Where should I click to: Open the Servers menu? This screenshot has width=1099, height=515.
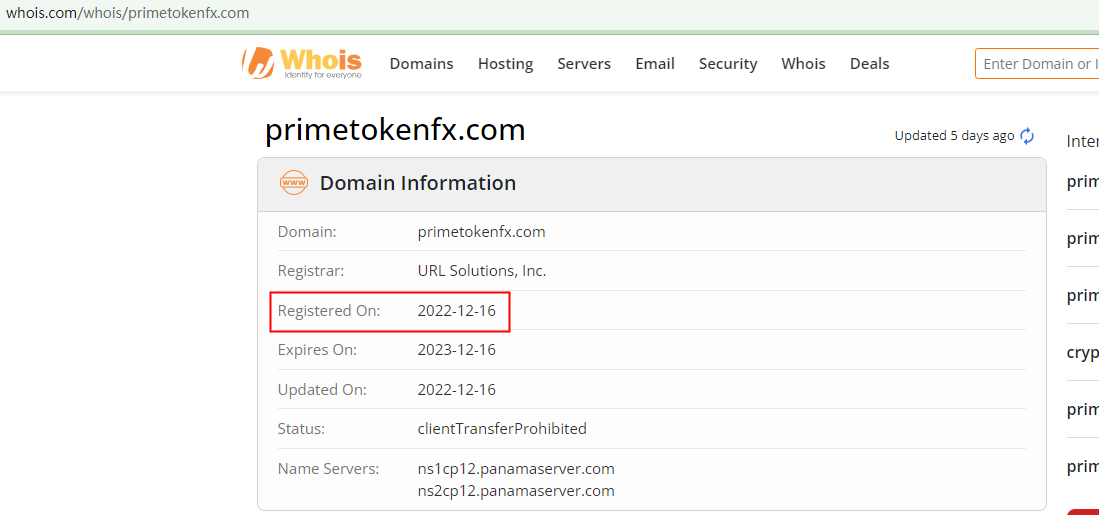coord(584,64)
